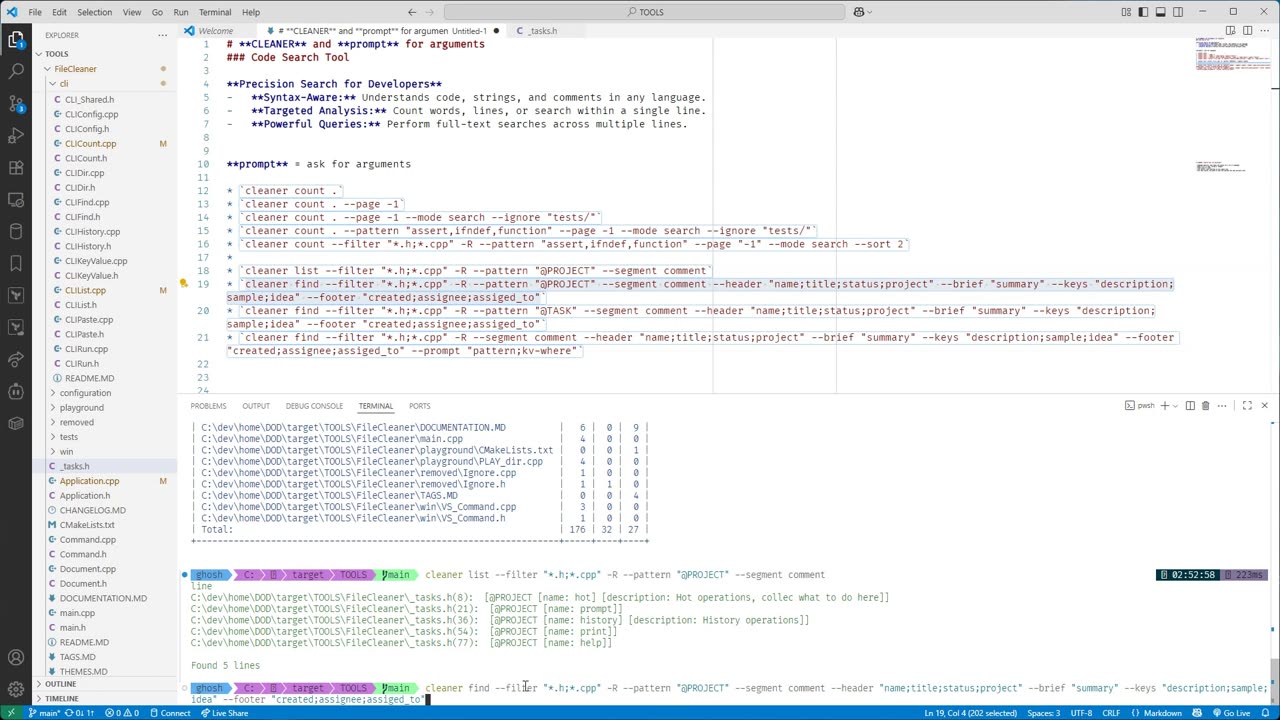Split the editor right
Image resolution: width=1280 pixels, height=720 pixels.
tap(1247, 31)
